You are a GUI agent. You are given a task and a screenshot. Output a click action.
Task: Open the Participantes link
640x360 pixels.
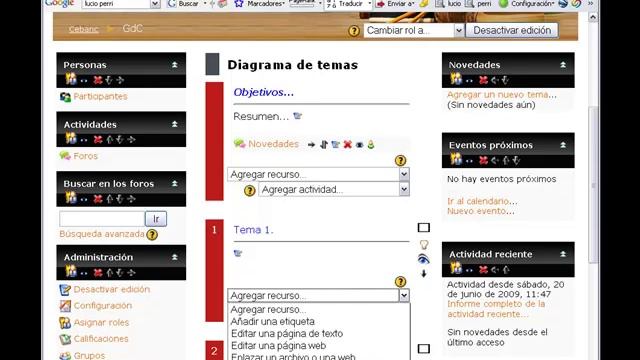[x=100, y=97]
